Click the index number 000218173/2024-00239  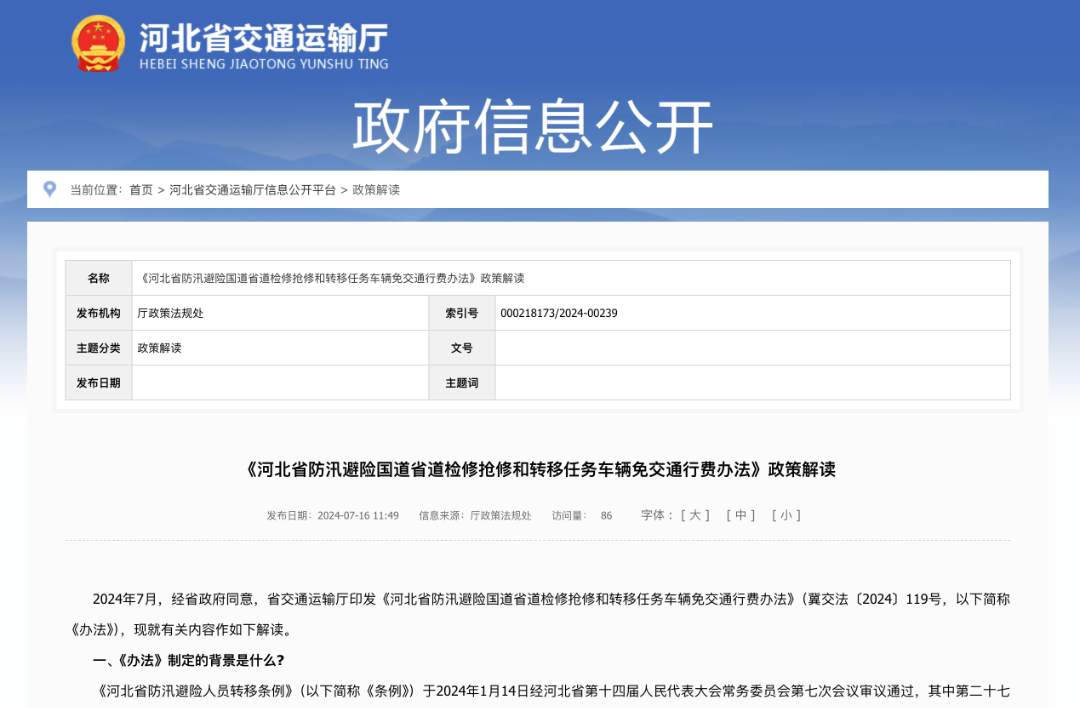click(559, 313)
